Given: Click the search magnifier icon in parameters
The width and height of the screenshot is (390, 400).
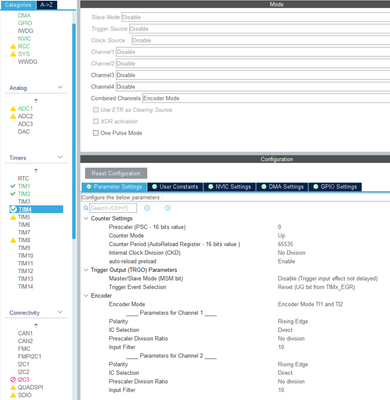Looking at the screenshot, I should click(x=86, y=208).
